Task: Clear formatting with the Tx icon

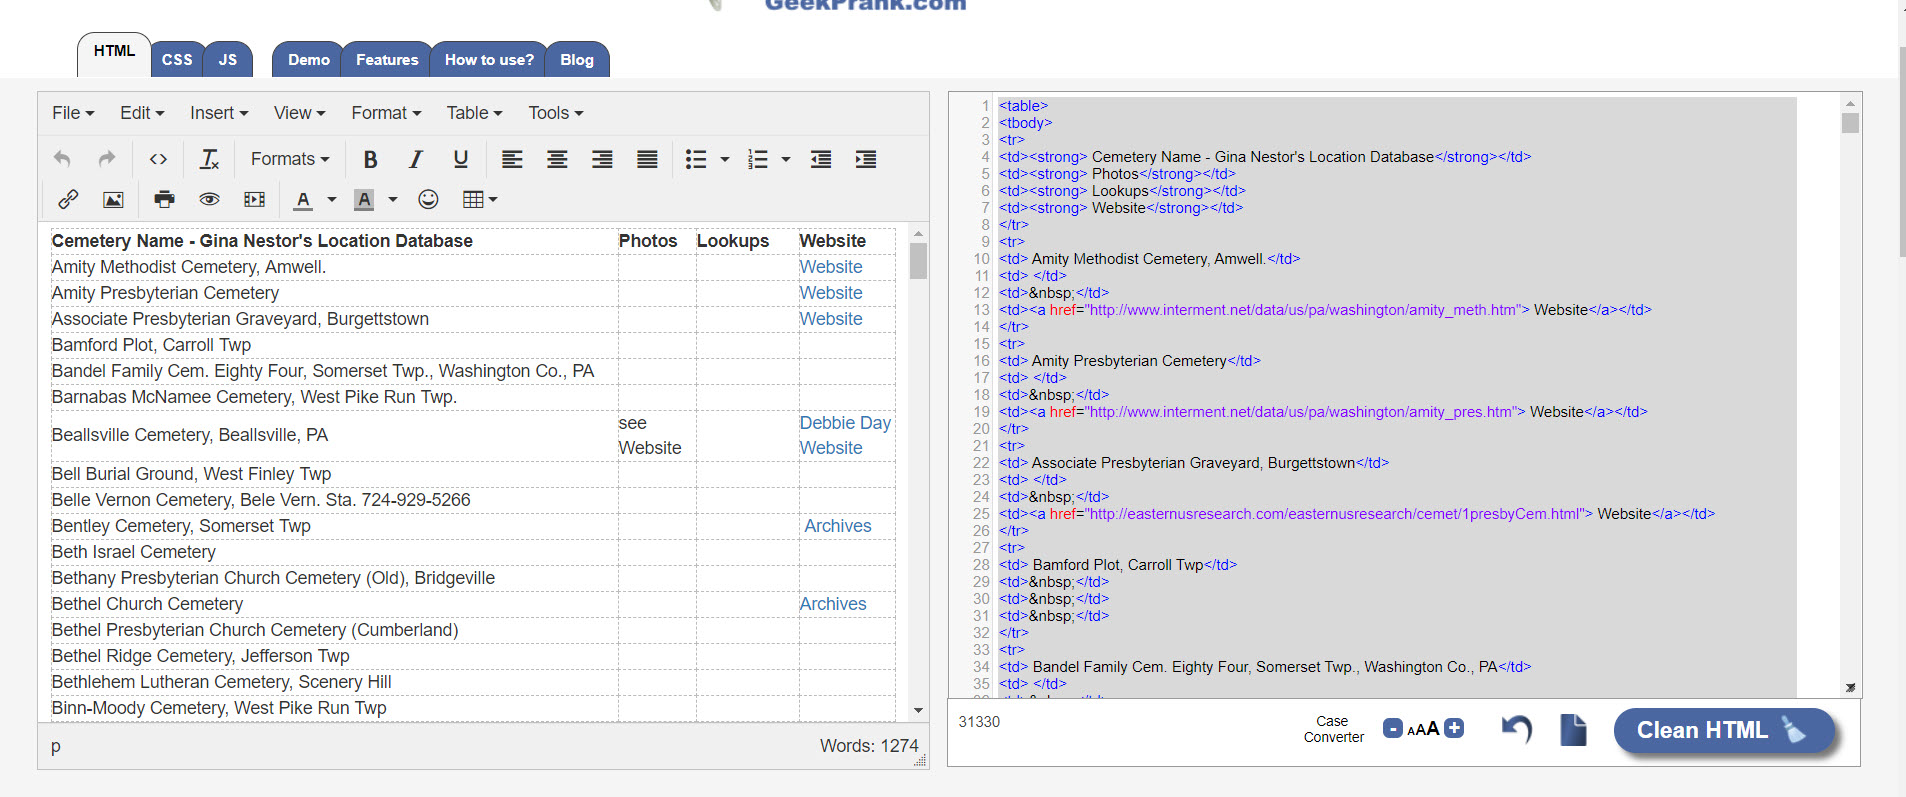Action: coord(209,159)
